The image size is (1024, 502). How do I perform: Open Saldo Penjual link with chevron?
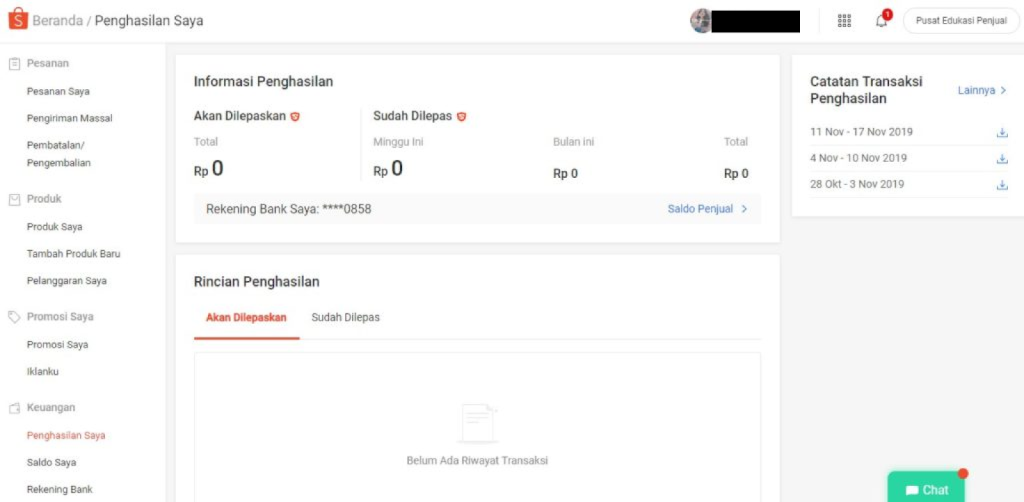(x=707, y=209)
